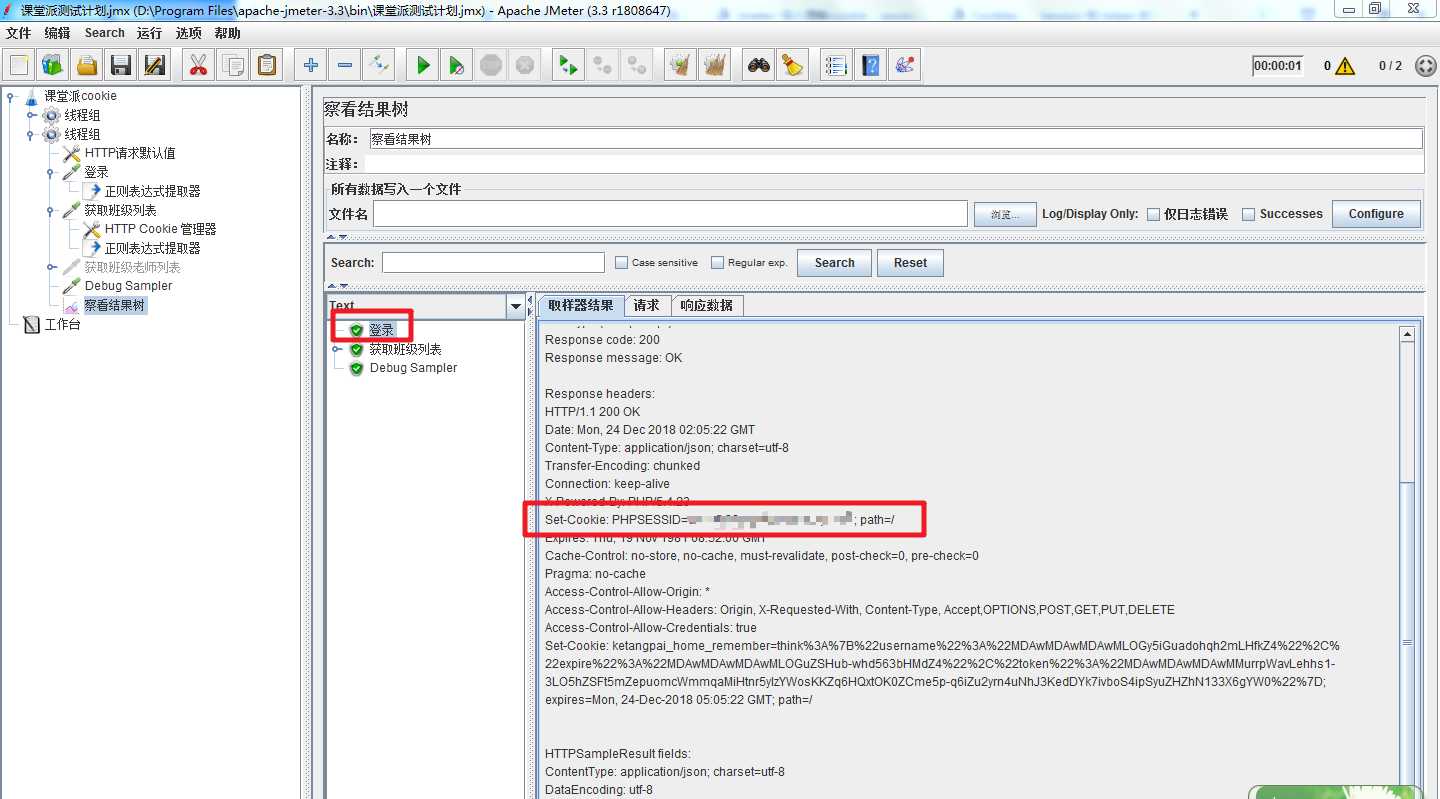Click the running-threads status icon
This screenshot has width=1440, height=799.
(1425, 66)
